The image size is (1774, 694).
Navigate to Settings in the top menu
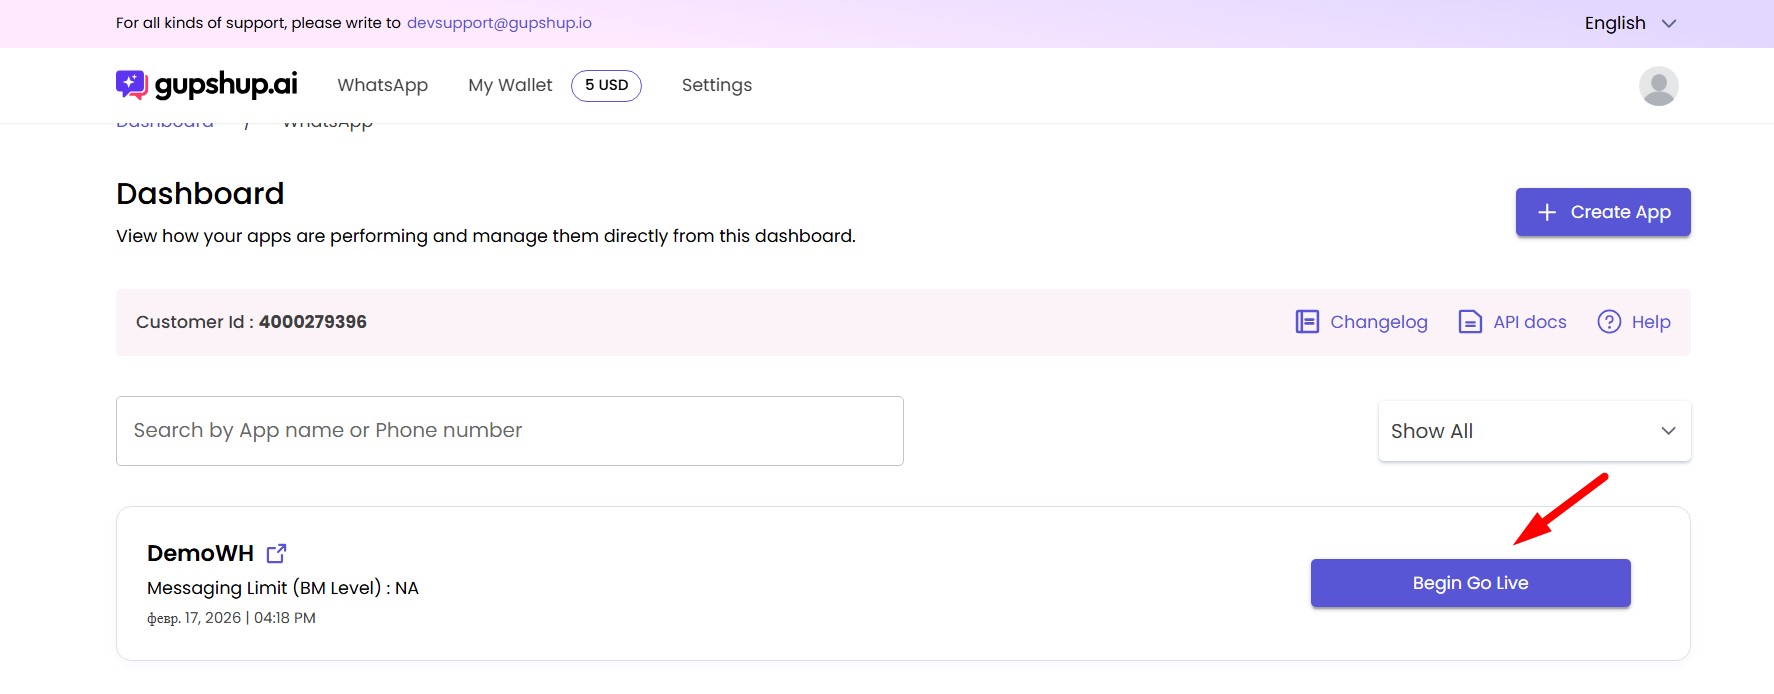716,85
